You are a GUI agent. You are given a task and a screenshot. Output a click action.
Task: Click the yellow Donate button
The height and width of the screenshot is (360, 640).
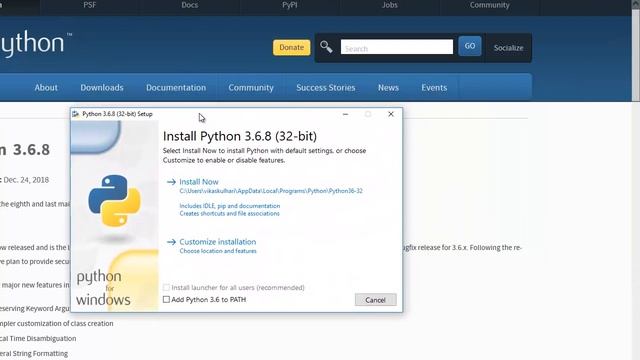pyautogui.click(x=291, y=47)
